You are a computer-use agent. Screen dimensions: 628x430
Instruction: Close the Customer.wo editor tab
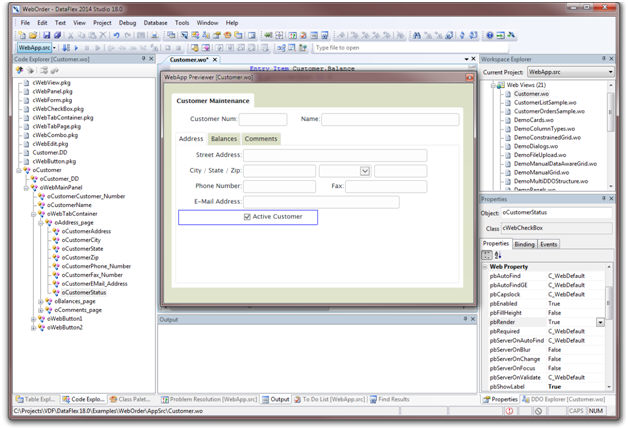[215, 59]
